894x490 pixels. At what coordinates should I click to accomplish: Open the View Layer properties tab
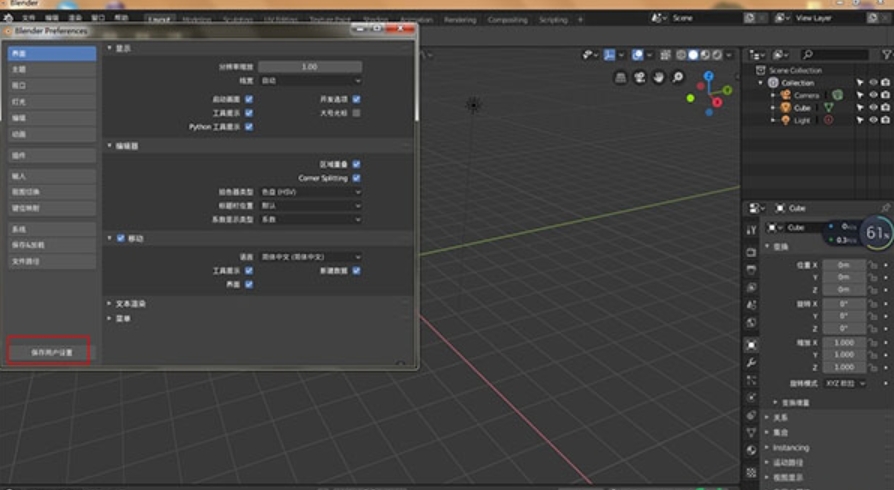pos(751,287)
